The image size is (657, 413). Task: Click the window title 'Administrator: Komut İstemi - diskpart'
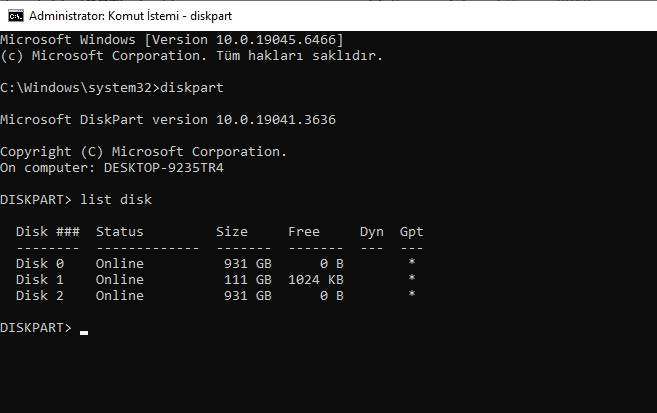coord(130,16)
